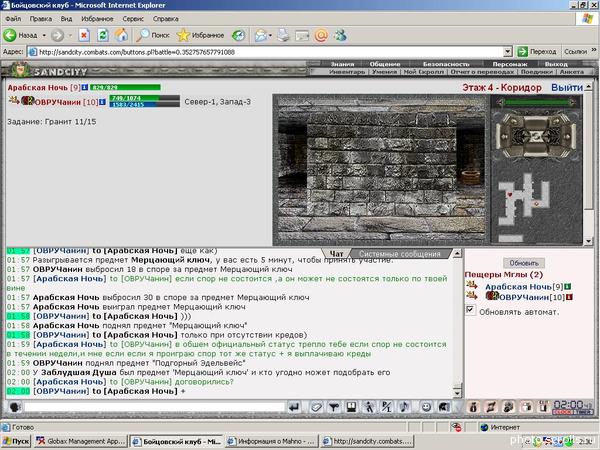Open the Back button history dropdown
This screenshot has height=450, width=600.
click(44, 36)
